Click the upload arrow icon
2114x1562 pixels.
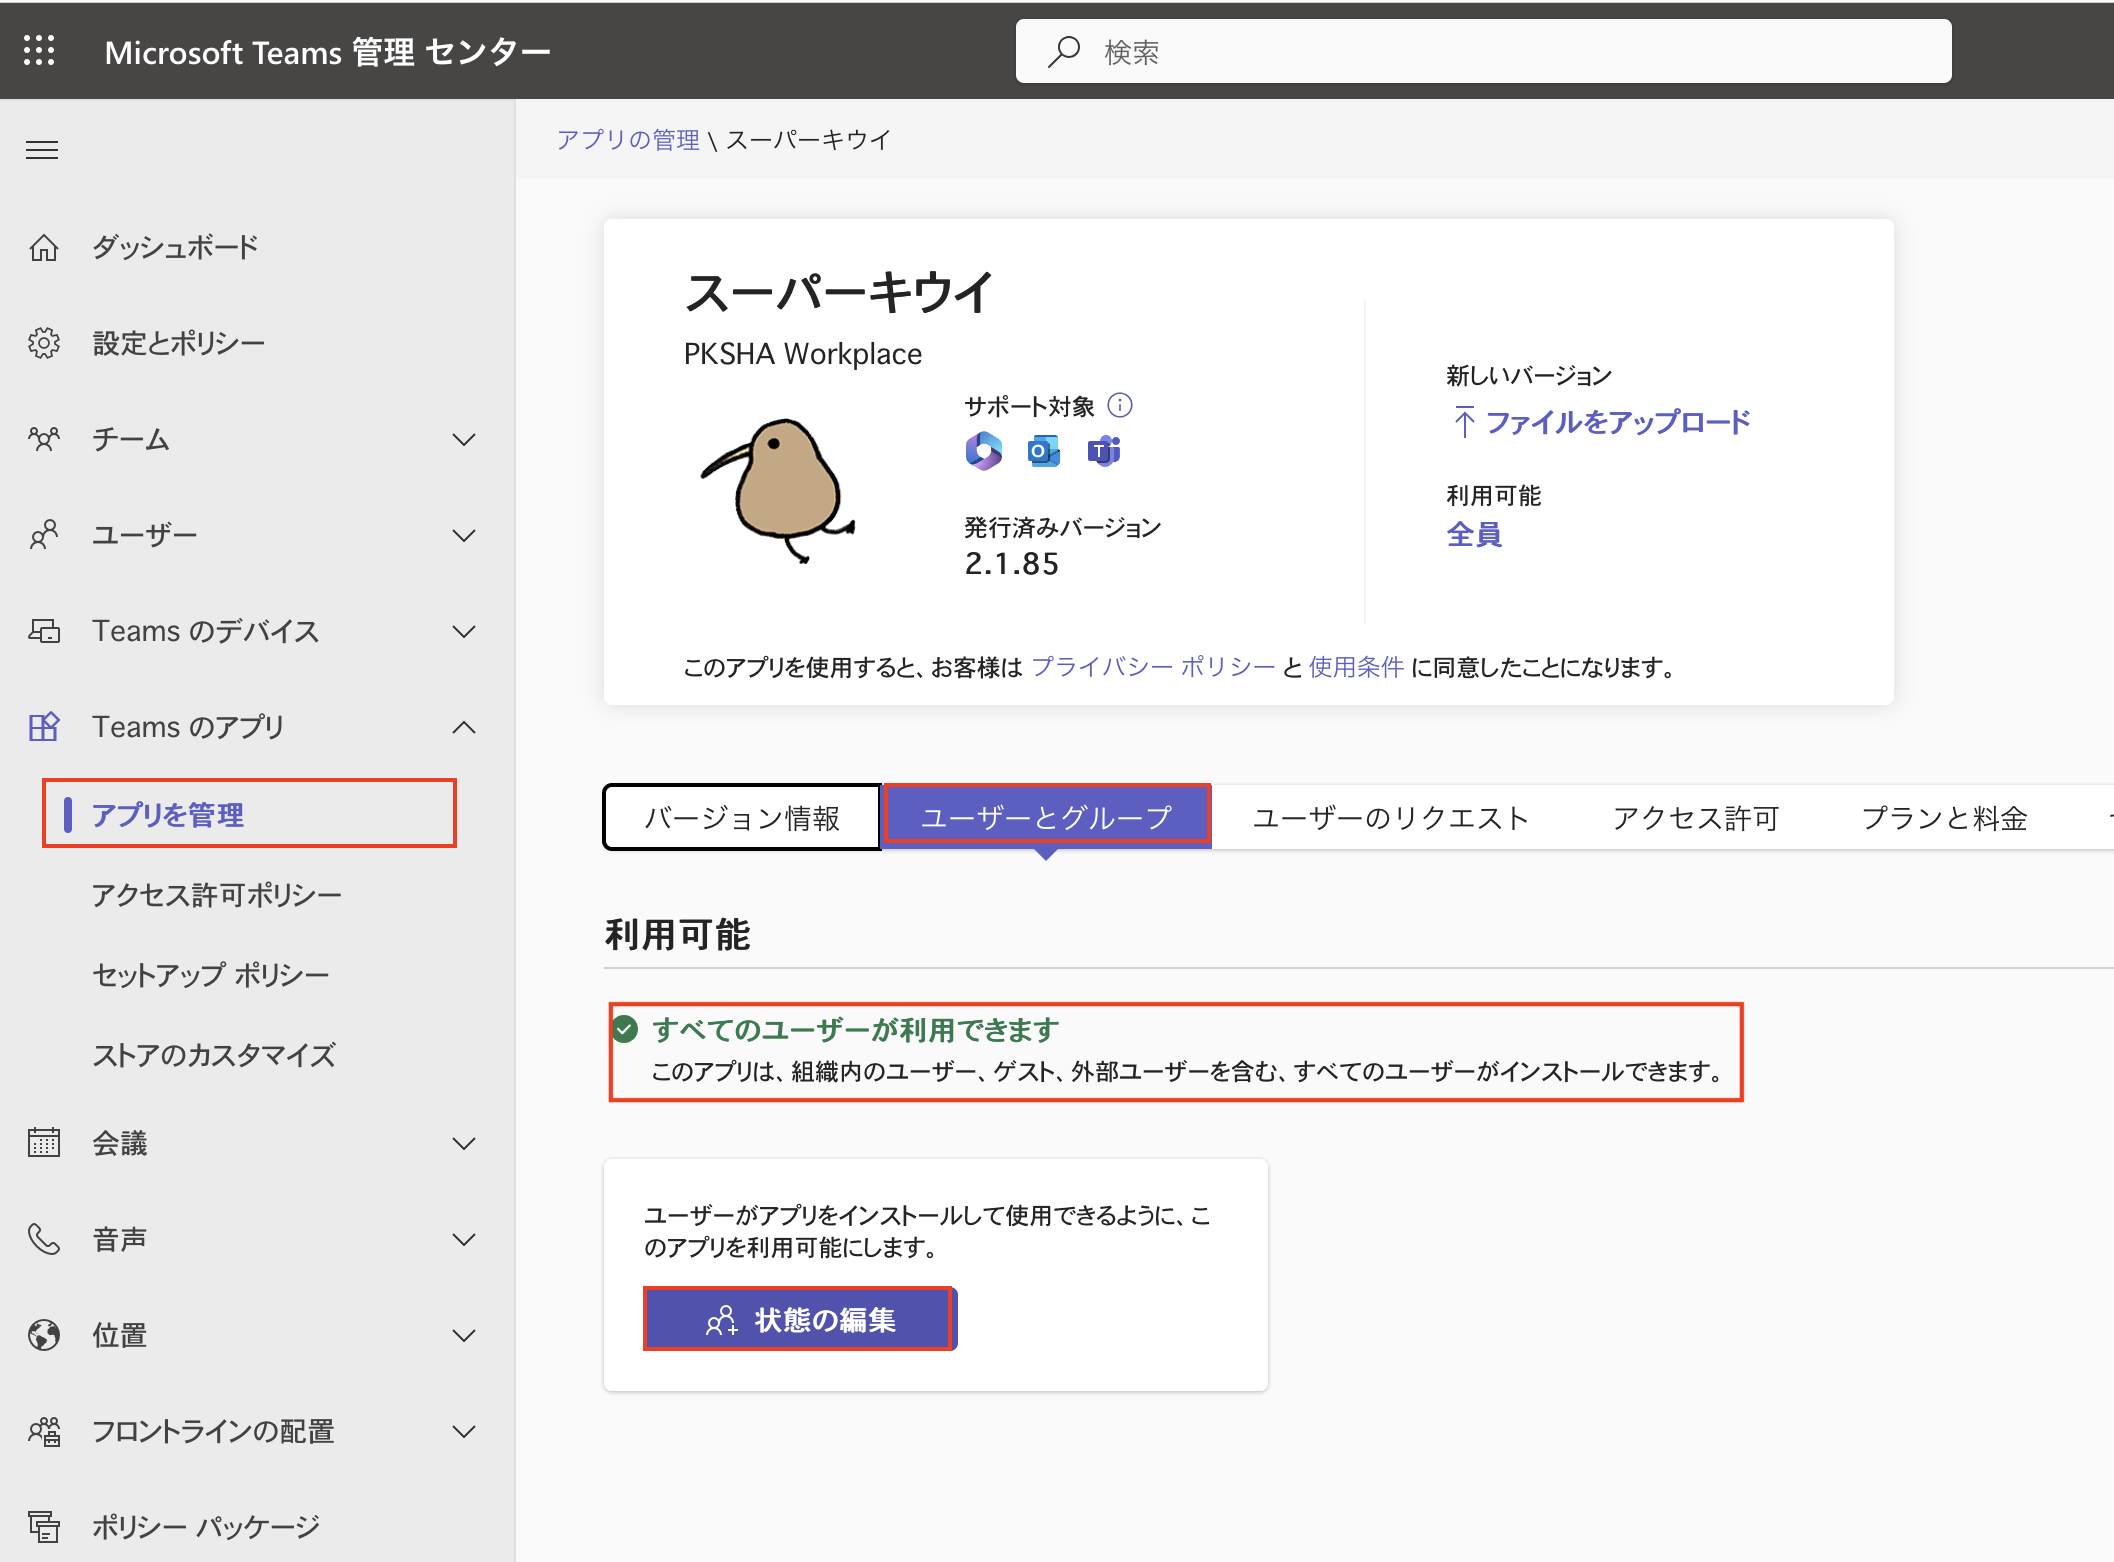click(1464, 422)
